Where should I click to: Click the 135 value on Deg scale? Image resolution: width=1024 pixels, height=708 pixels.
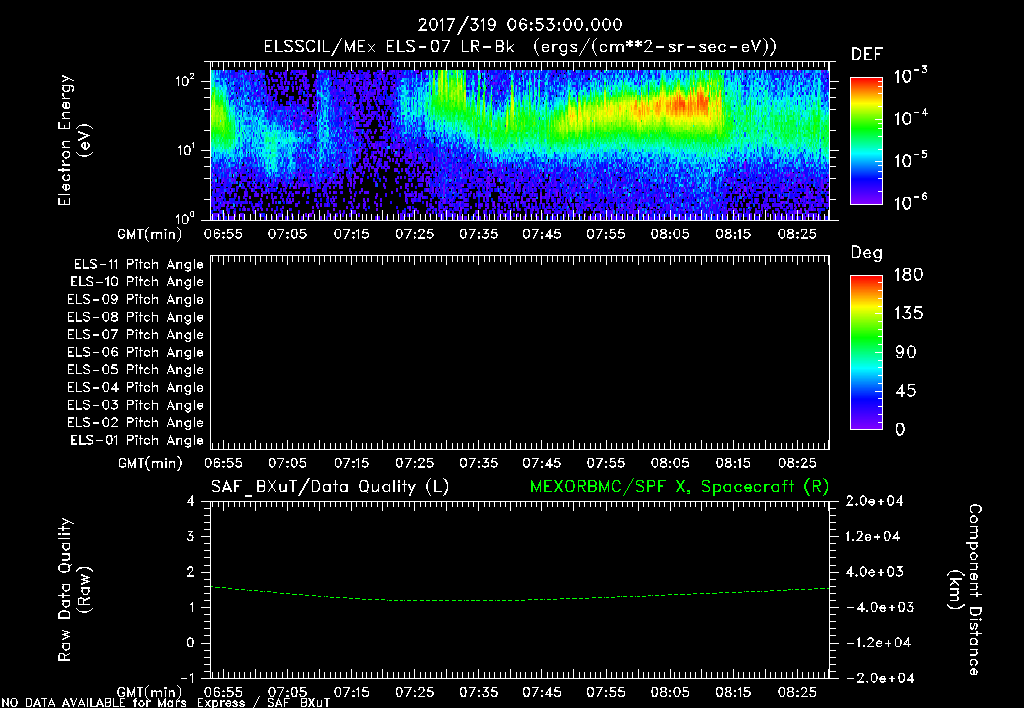coord(908,314)
